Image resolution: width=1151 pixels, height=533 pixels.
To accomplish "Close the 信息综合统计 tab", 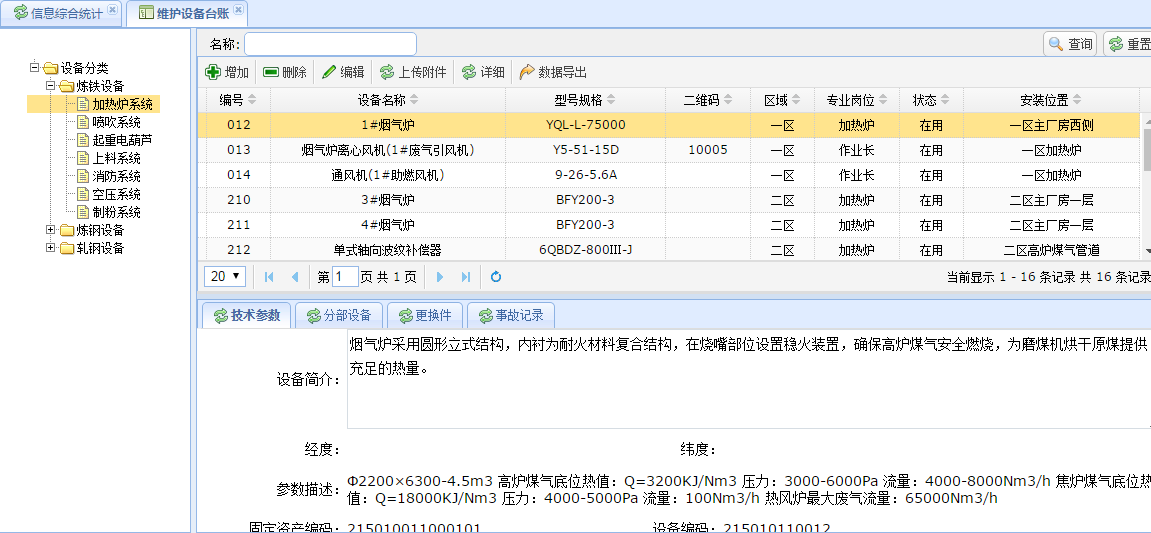I will pyautogui.click(x=112, y=10).
